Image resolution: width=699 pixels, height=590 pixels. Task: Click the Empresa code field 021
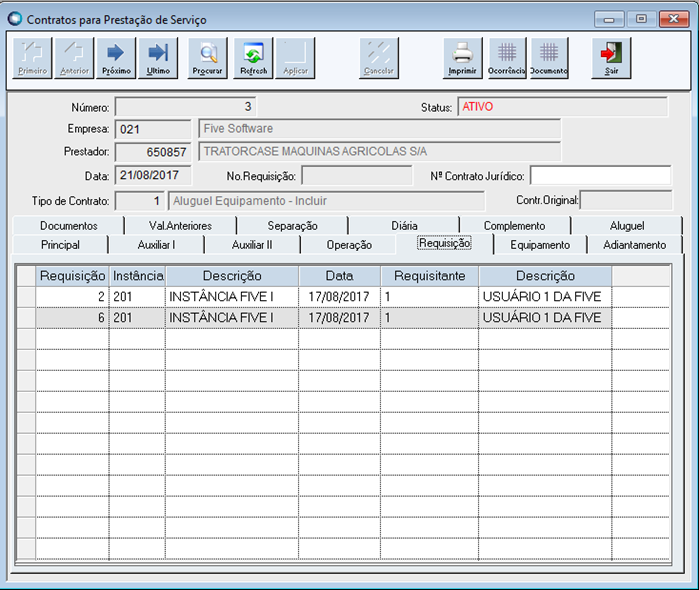pyautogui.click(x=153, y=129)
